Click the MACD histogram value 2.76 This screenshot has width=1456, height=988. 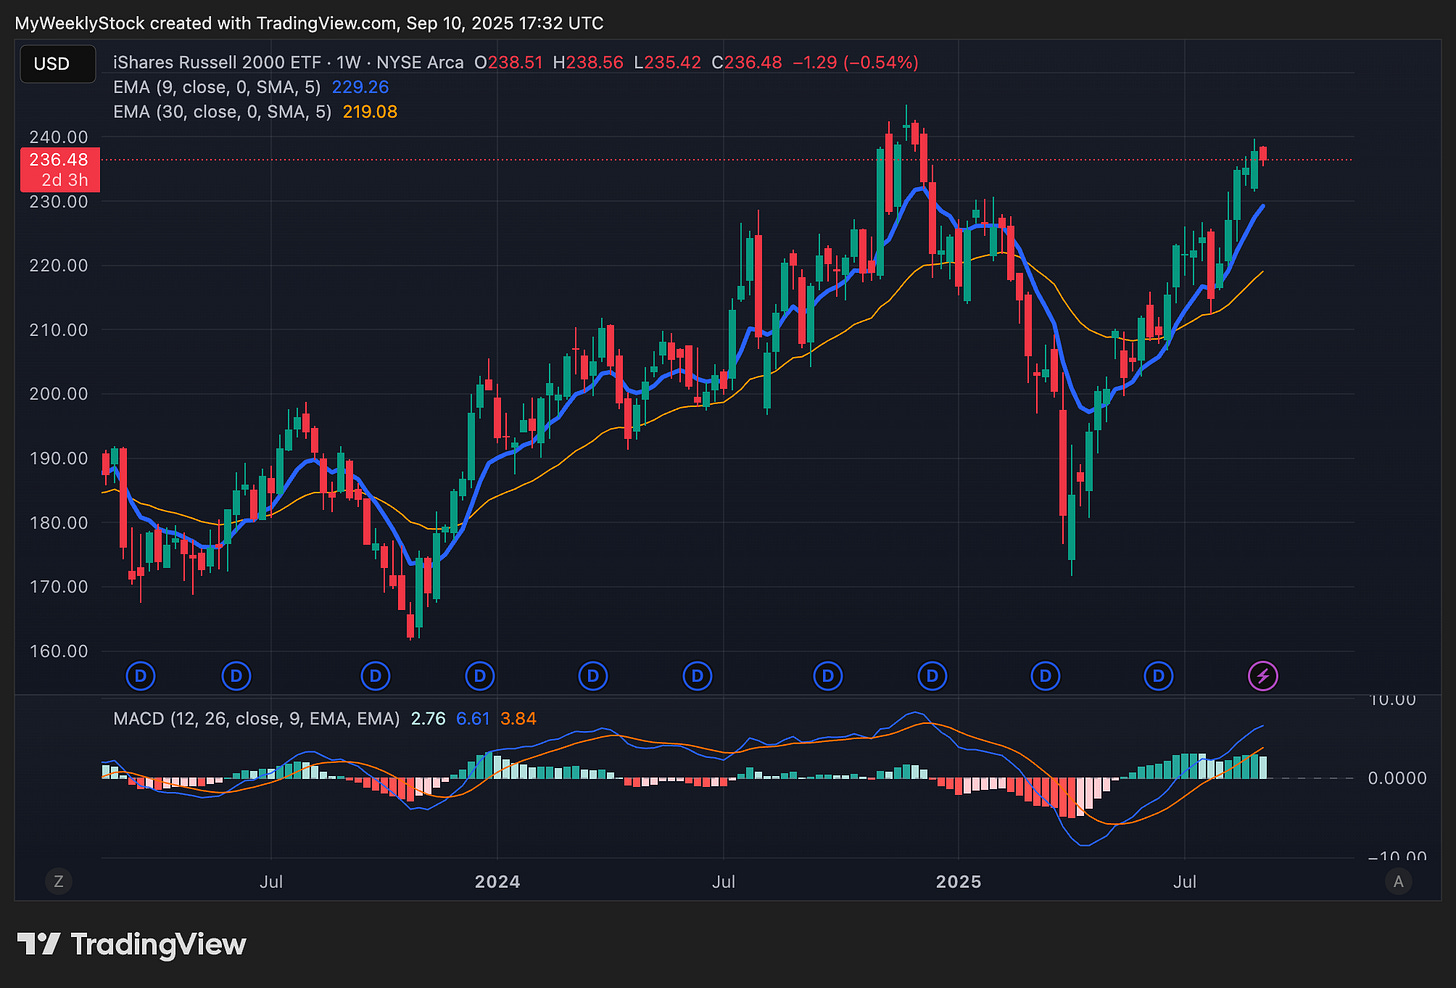tap(428, 718)
